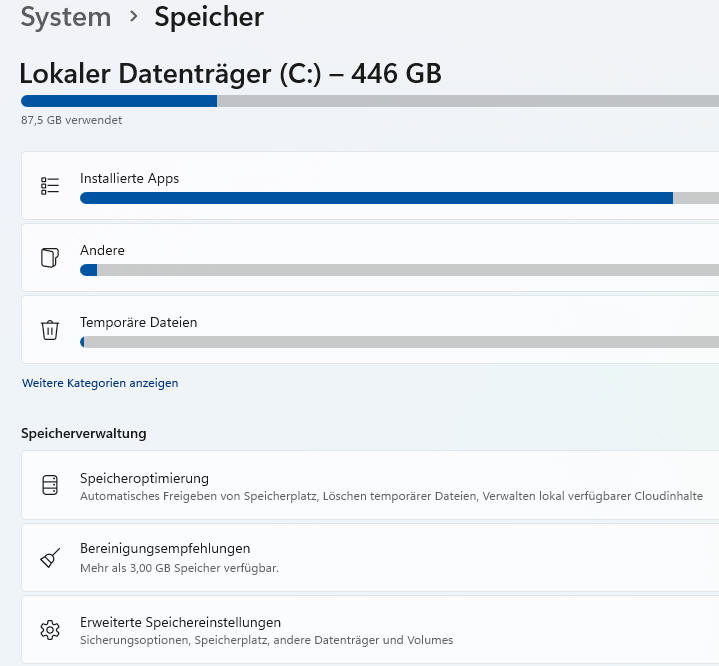Click the Speicherverwaltung section heading
The width and height of the screenshot is (719, 666).
[83, 433]
